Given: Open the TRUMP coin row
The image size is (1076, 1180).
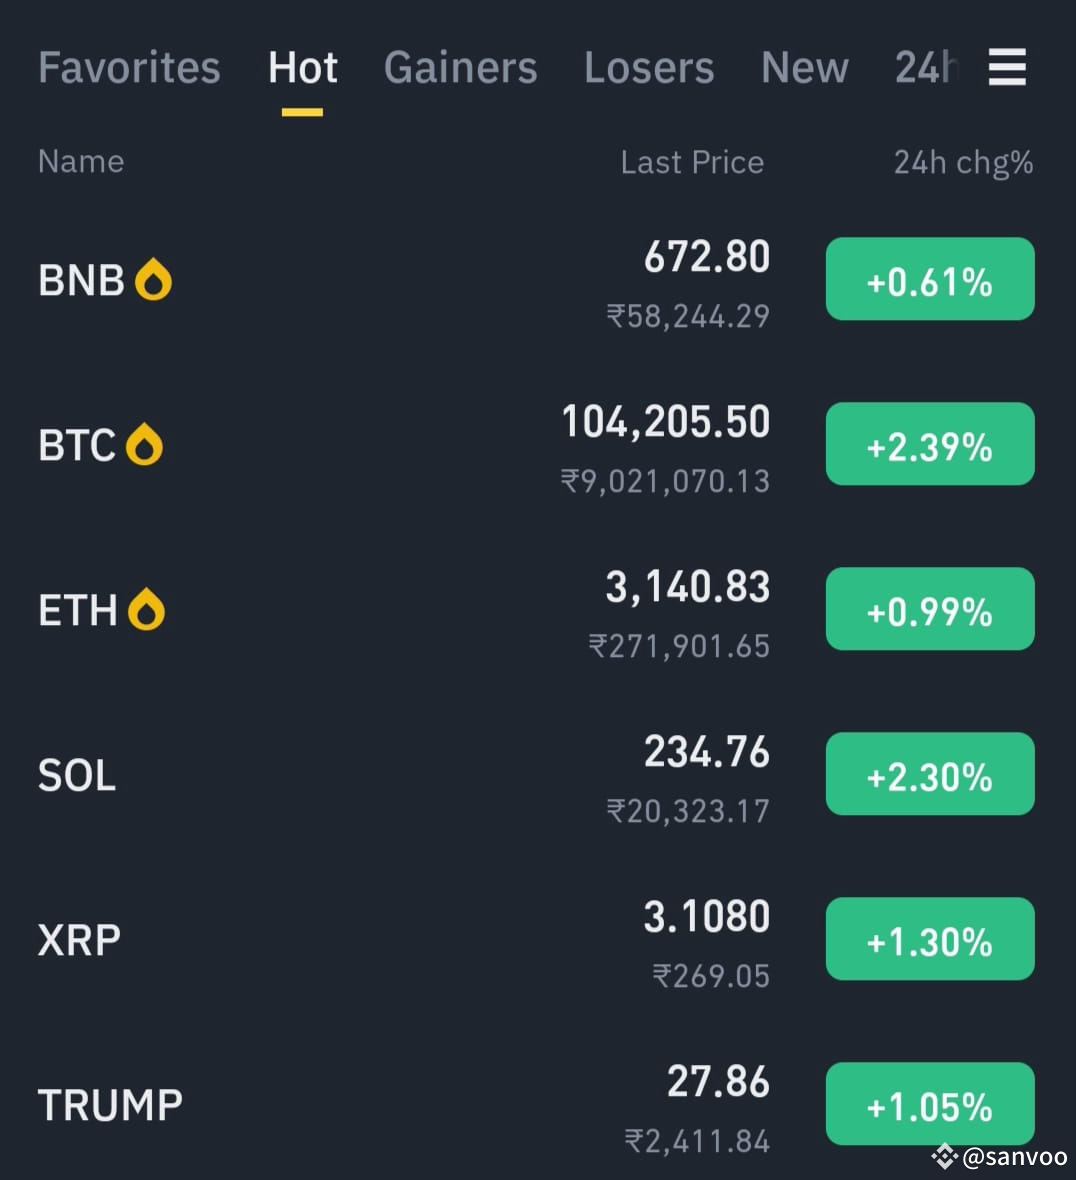Looking at the screenshot, I should coord(538,1104).
